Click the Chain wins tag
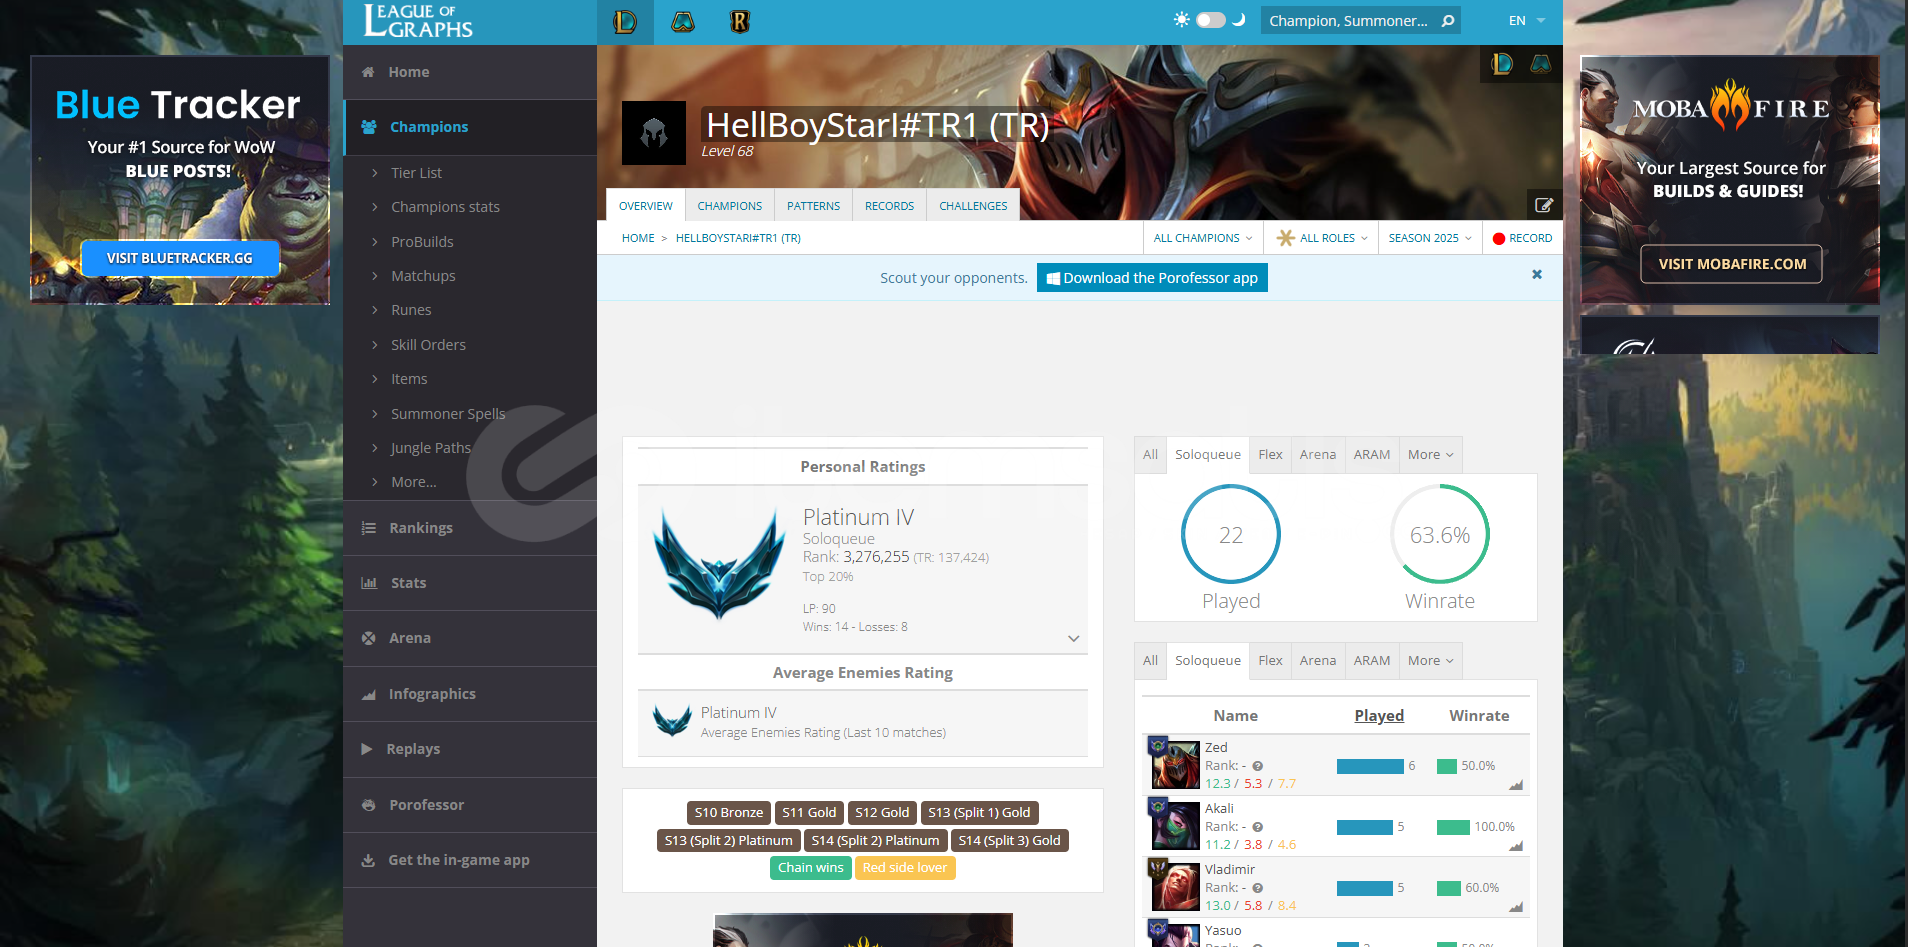Screen dimensions: 1908x947 [810, 867]
